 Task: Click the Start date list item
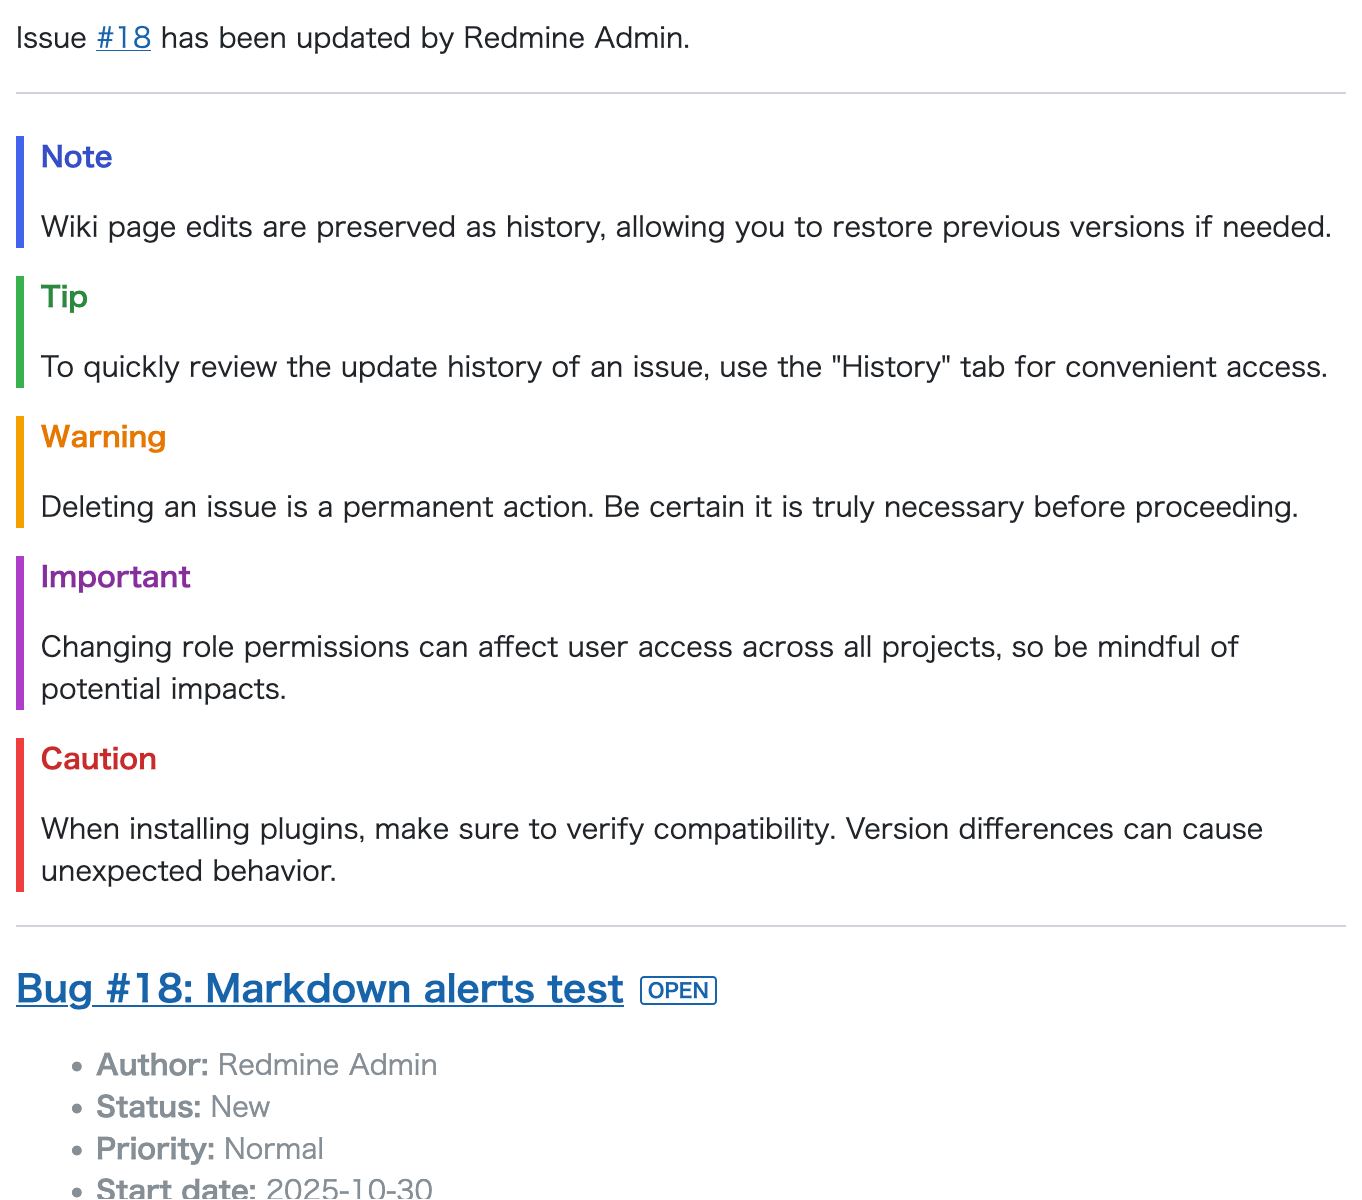tap(264, 1188)
